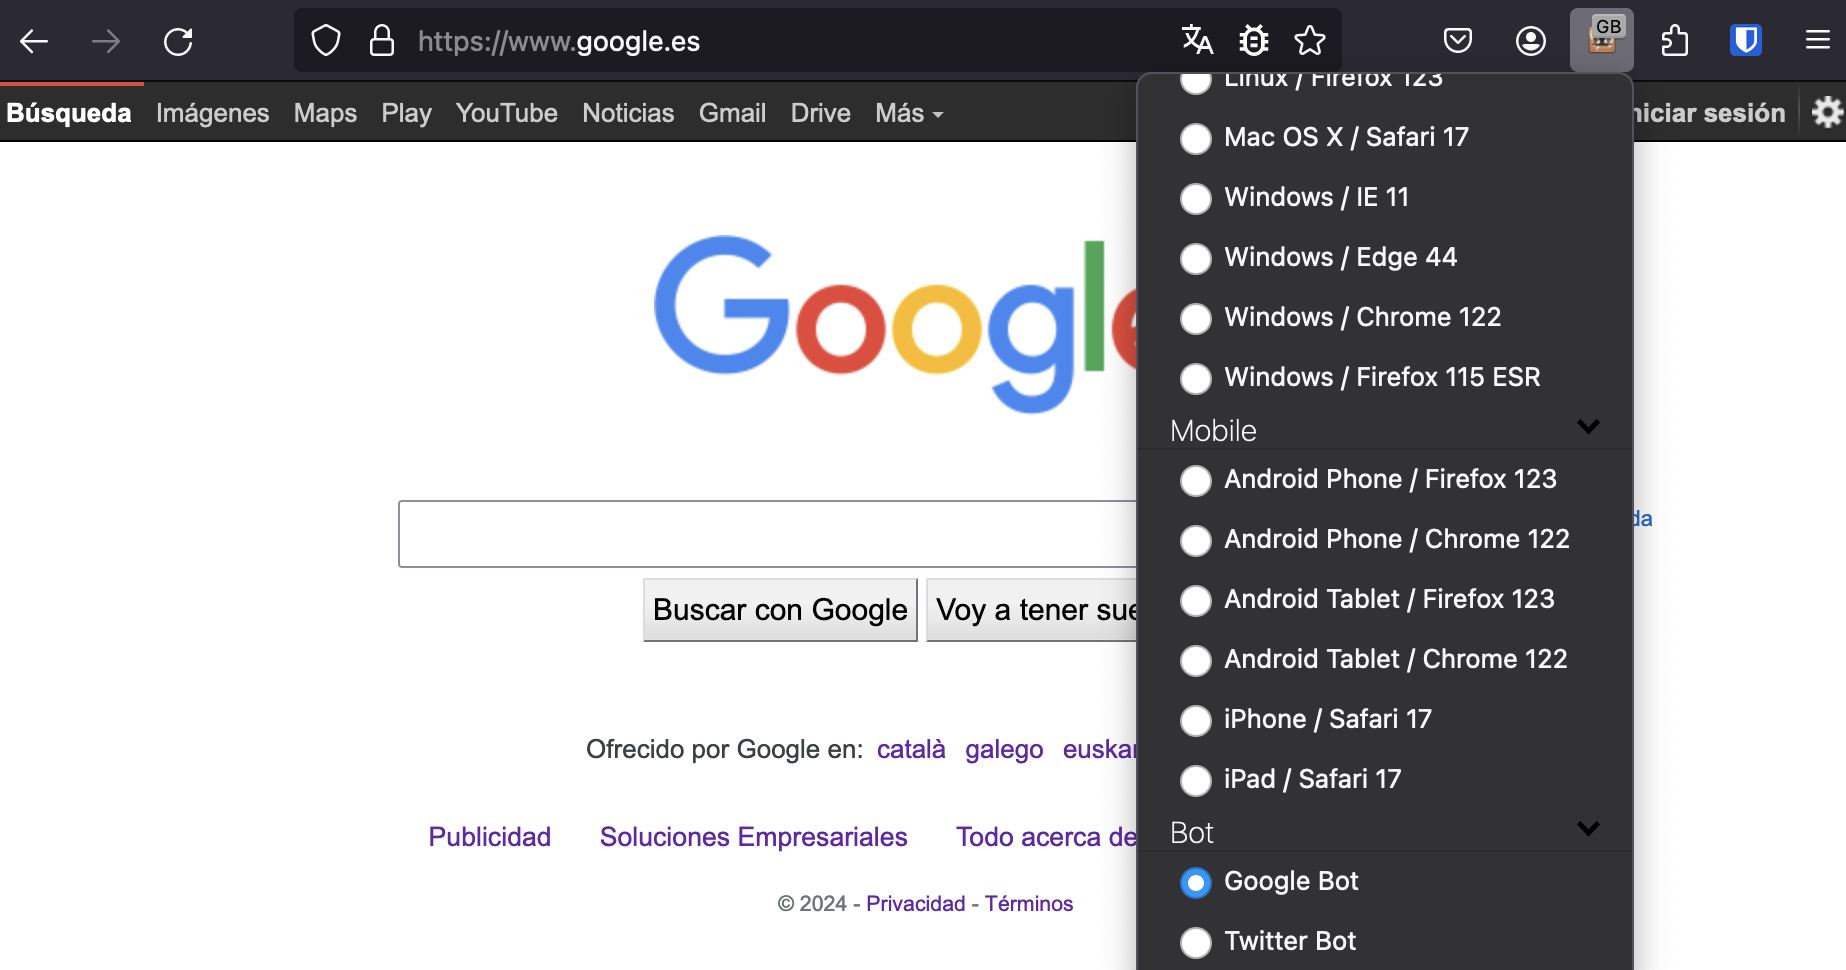This screenshot has width=1846, height=970.
Task: Collapse the Bot section chevron
Action: pos(1588,829)
